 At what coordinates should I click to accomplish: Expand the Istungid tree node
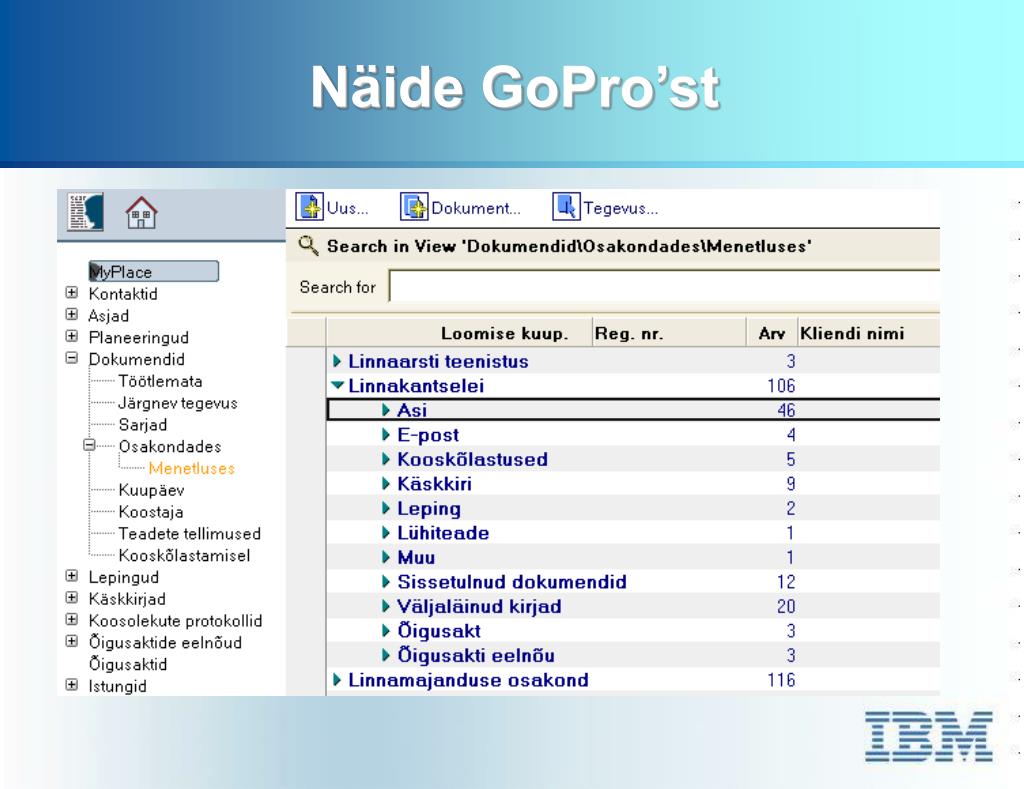pyautogui.click(x=72, y=685)
